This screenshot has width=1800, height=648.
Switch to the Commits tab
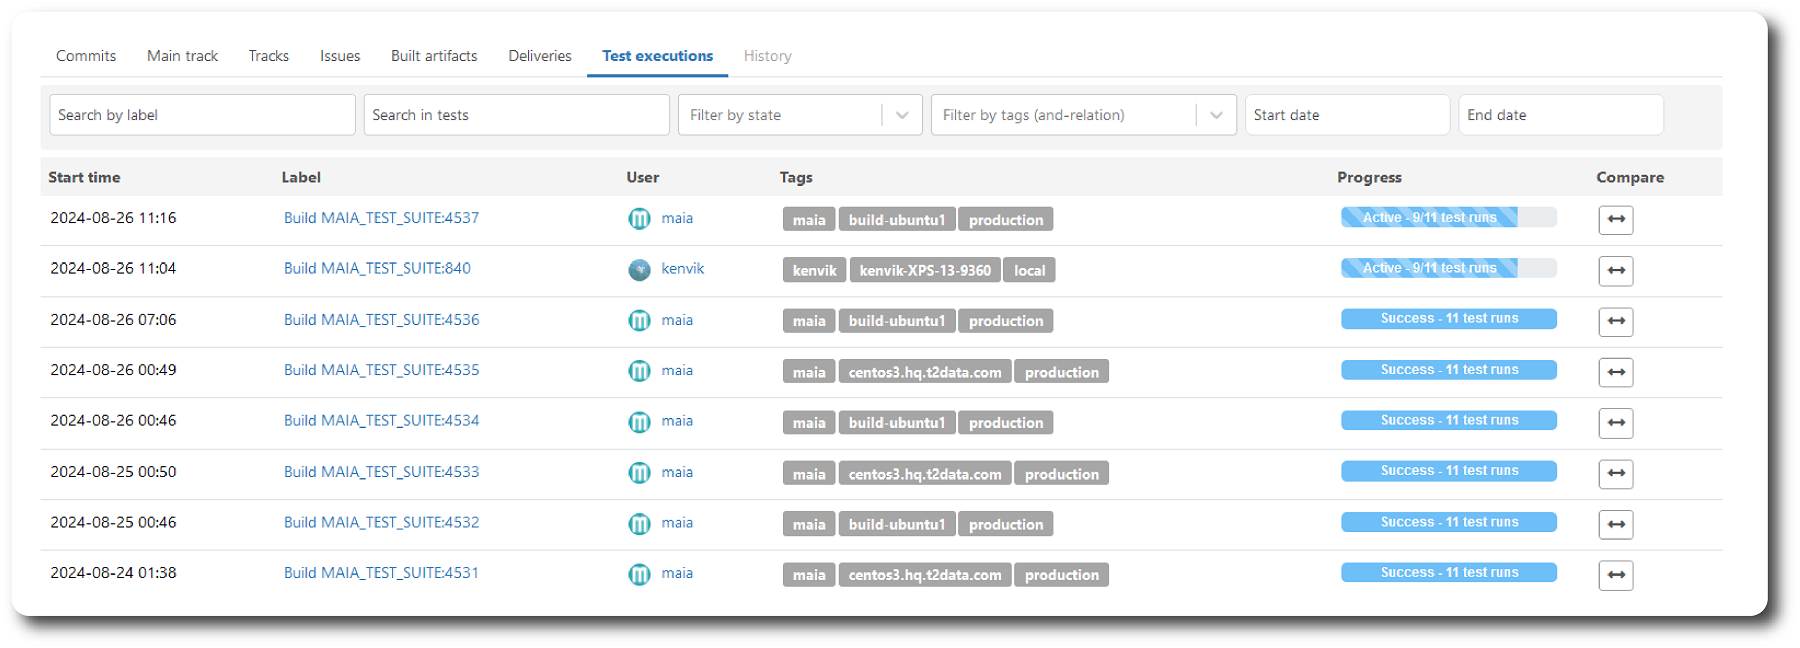pos(86,56)
